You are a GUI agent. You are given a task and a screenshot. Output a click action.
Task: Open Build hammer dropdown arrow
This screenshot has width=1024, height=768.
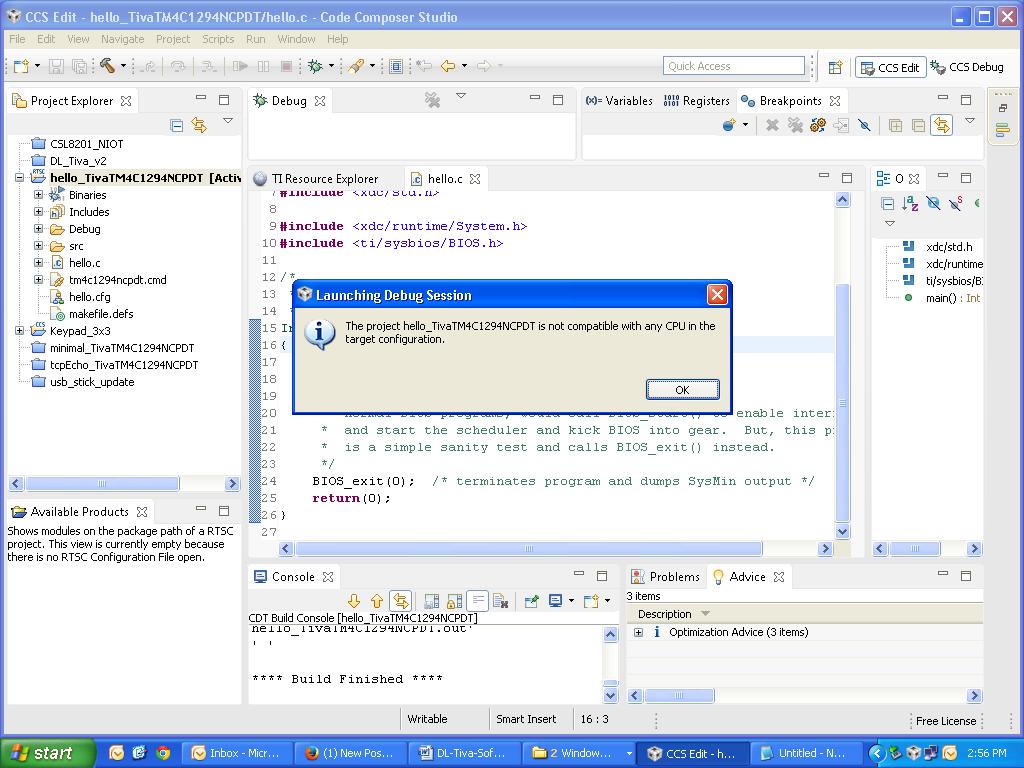coord(123,66)
